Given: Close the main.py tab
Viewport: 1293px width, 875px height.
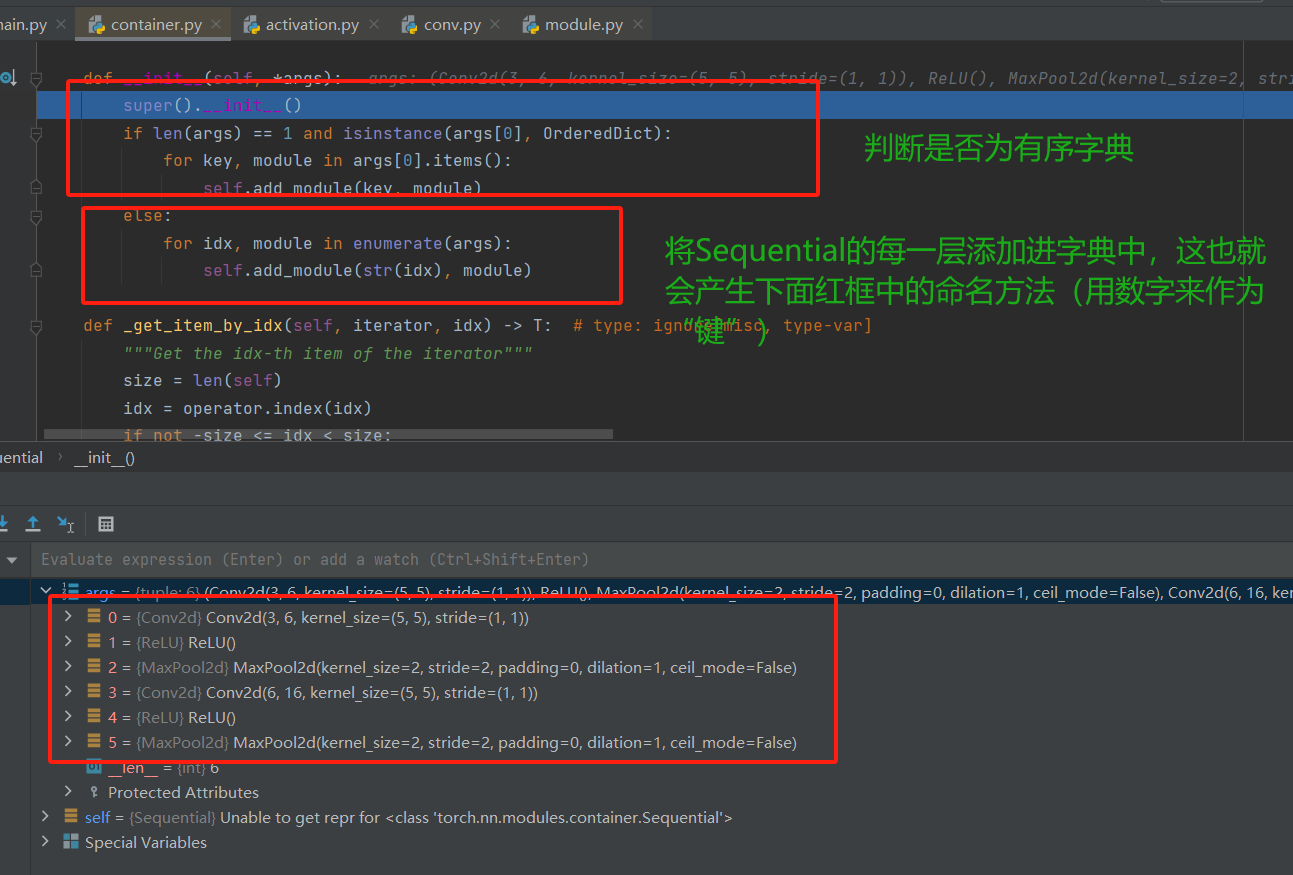Looking at the screenshot, I should [x=62, y=25].
